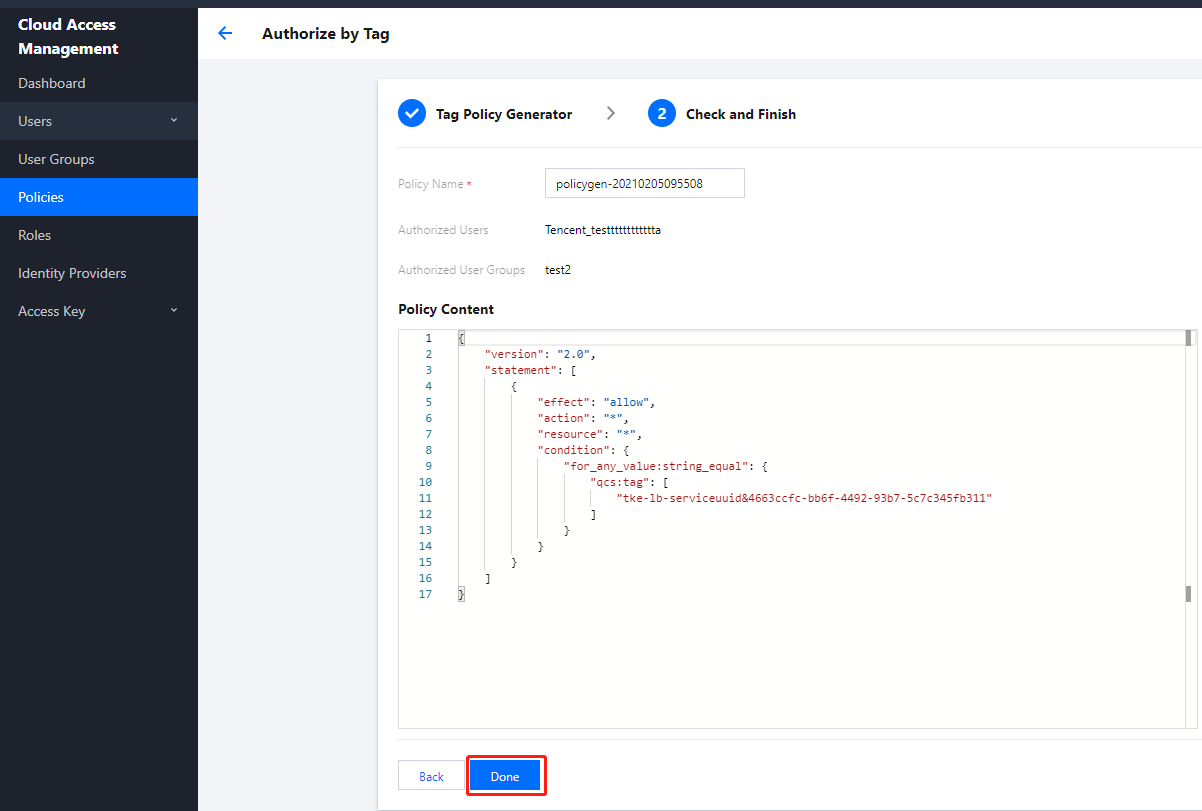Navigate to Identity Providers

pyautogui.click(x=72, y=273)
